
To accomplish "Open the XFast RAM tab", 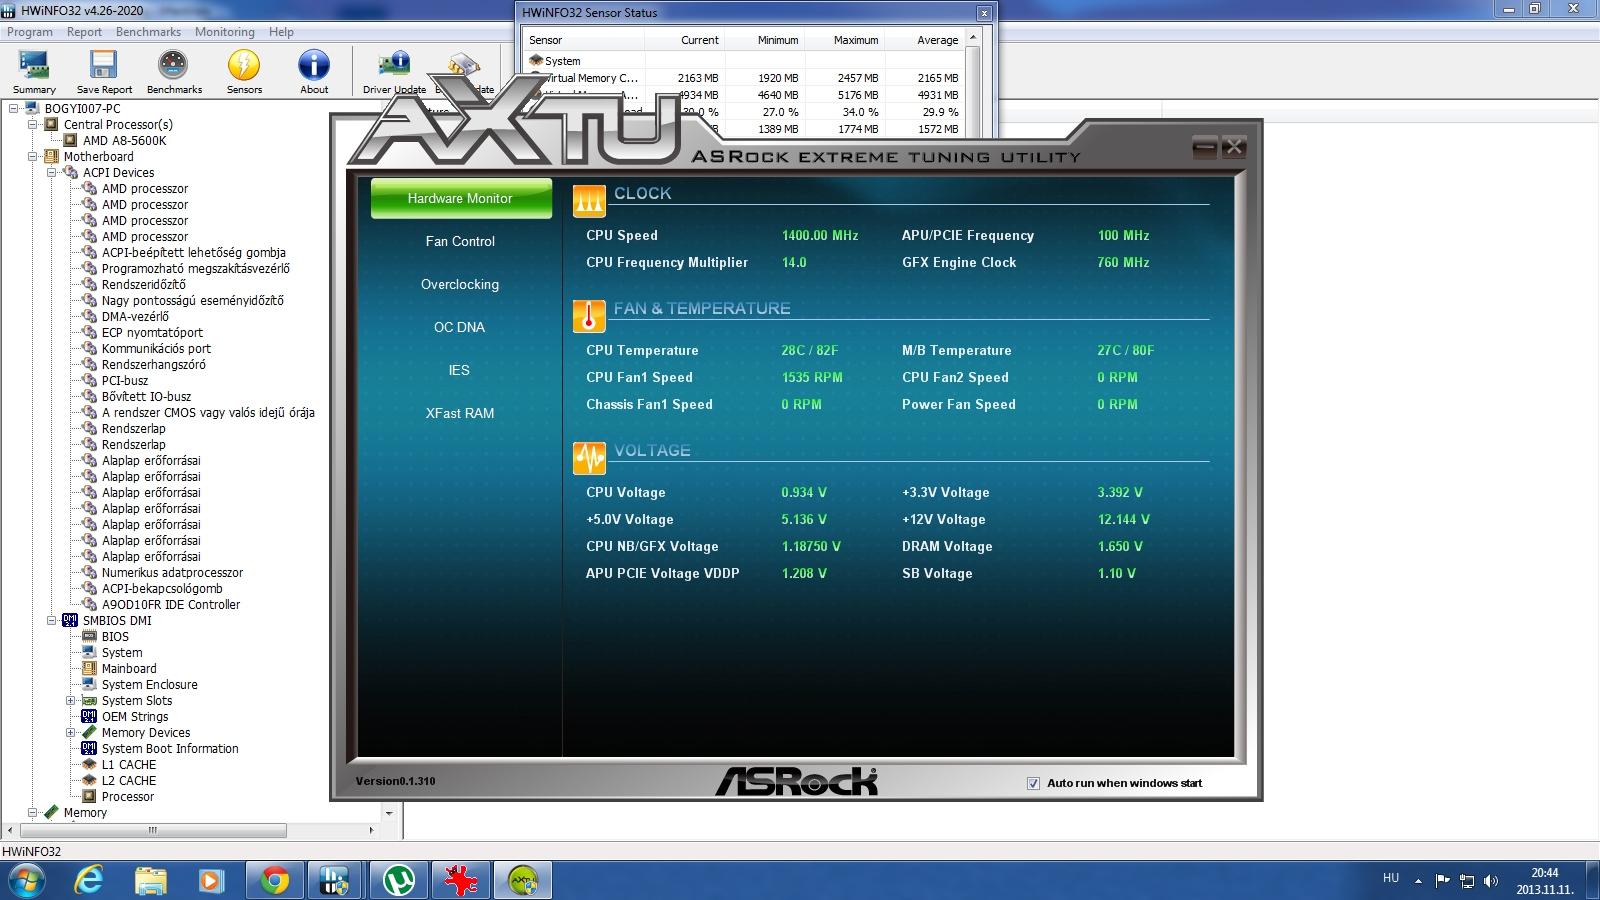I will (x=460, y=413).
